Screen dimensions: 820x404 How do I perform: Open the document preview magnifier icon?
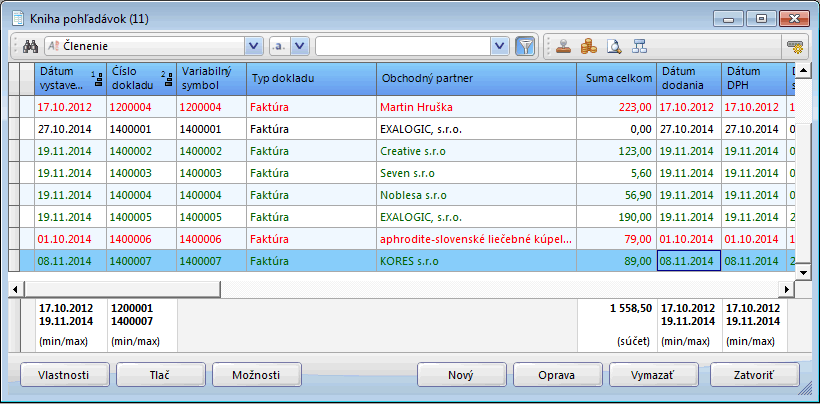pyautogui.click(x=614, y=46)
